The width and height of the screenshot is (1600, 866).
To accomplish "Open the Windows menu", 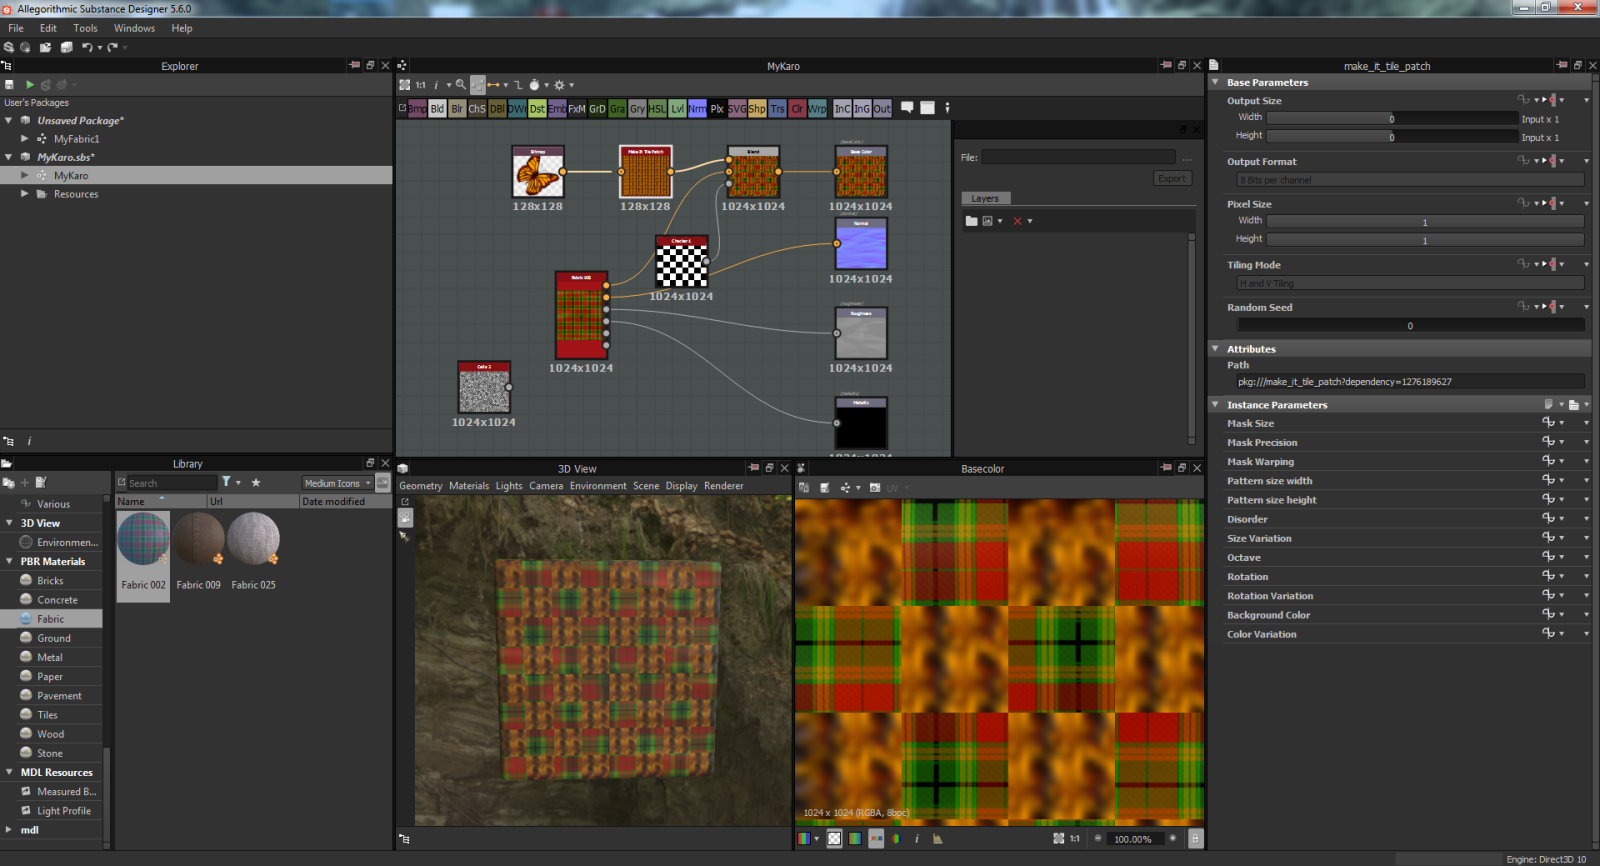I will tap(134, 28).
